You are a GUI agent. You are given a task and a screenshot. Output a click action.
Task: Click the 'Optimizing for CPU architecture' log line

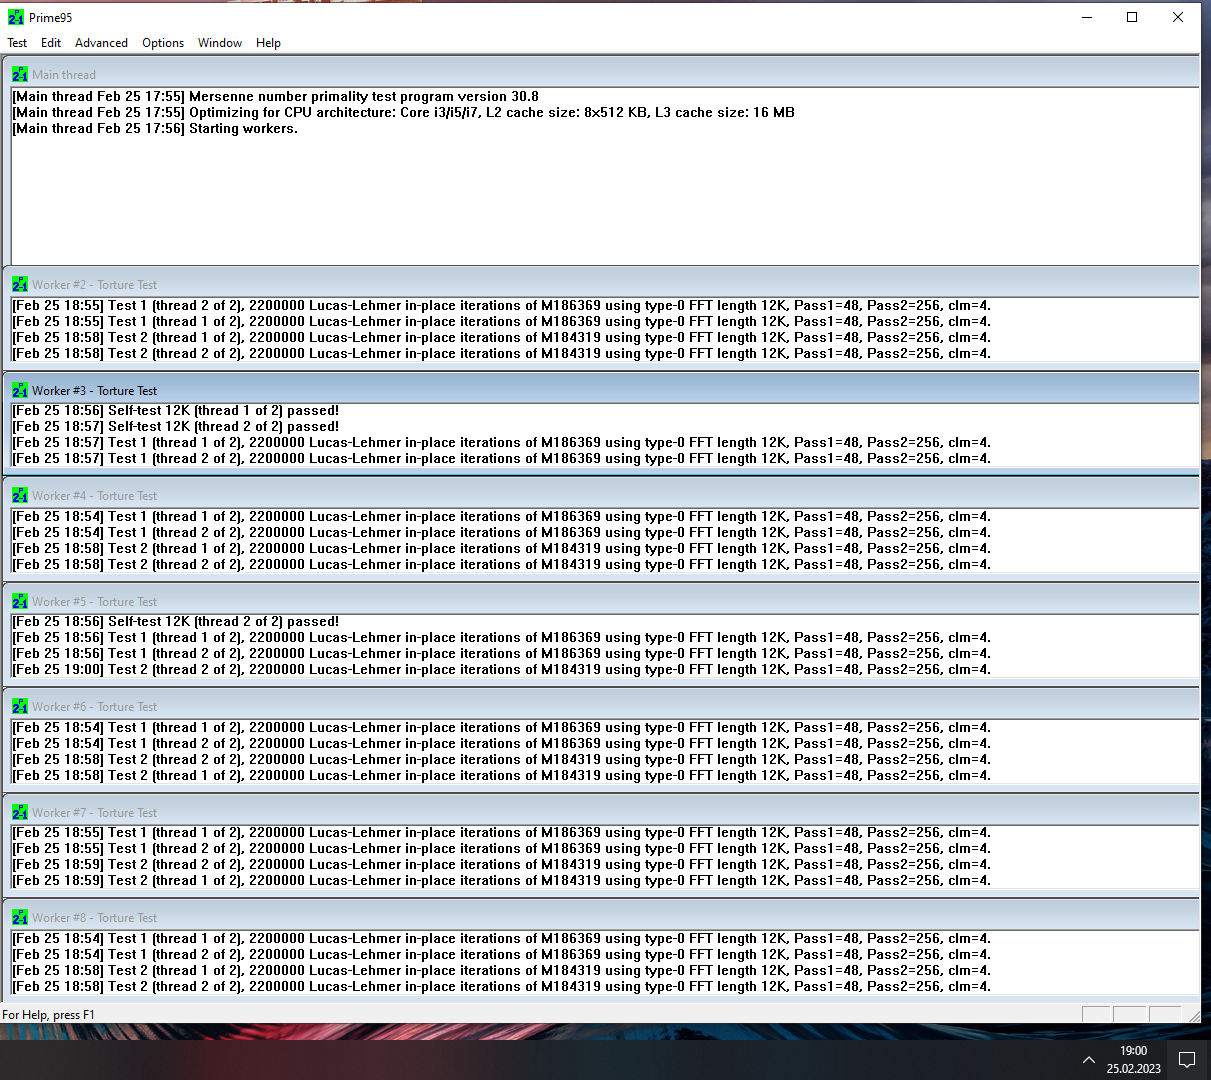click(x=403, y=113)
